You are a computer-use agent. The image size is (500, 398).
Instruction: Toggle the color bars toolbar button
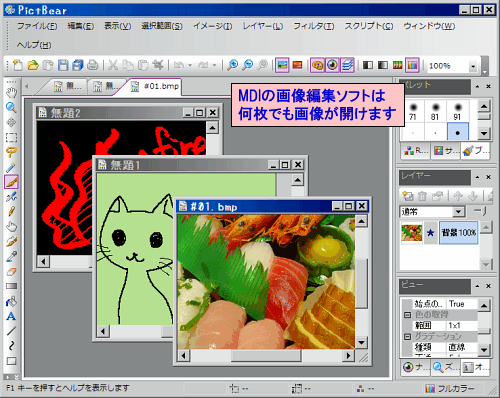[412, 65]
